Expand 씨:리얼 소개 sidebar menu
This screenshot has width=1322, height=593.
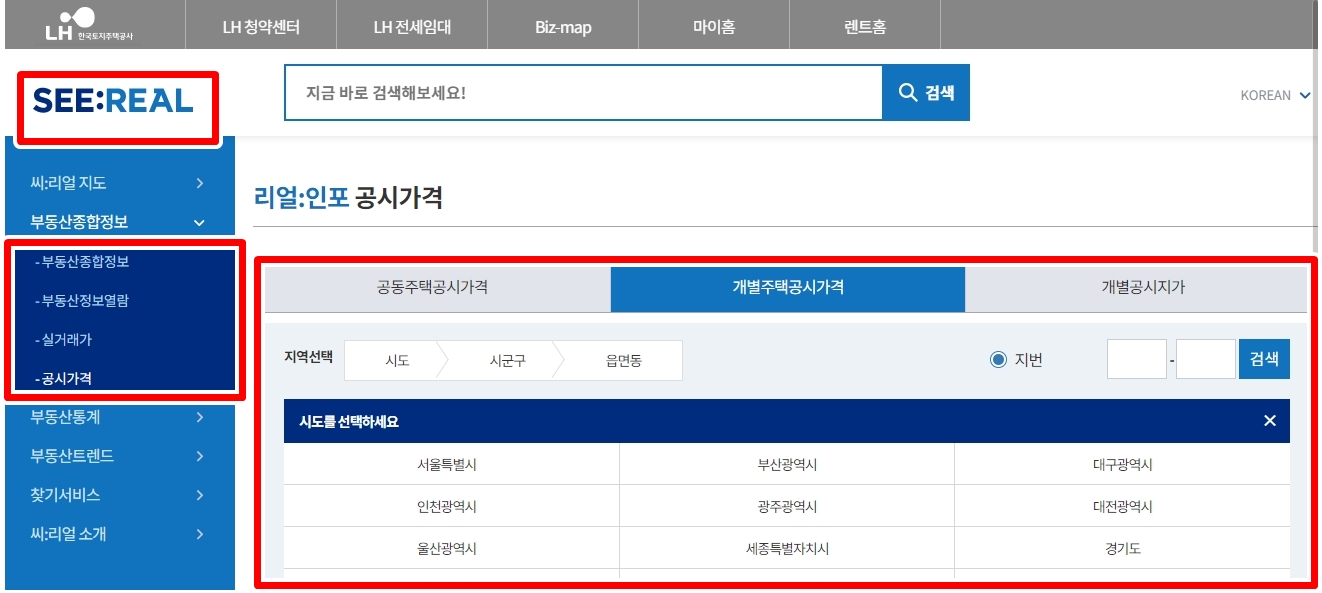[x=119, y=534]
